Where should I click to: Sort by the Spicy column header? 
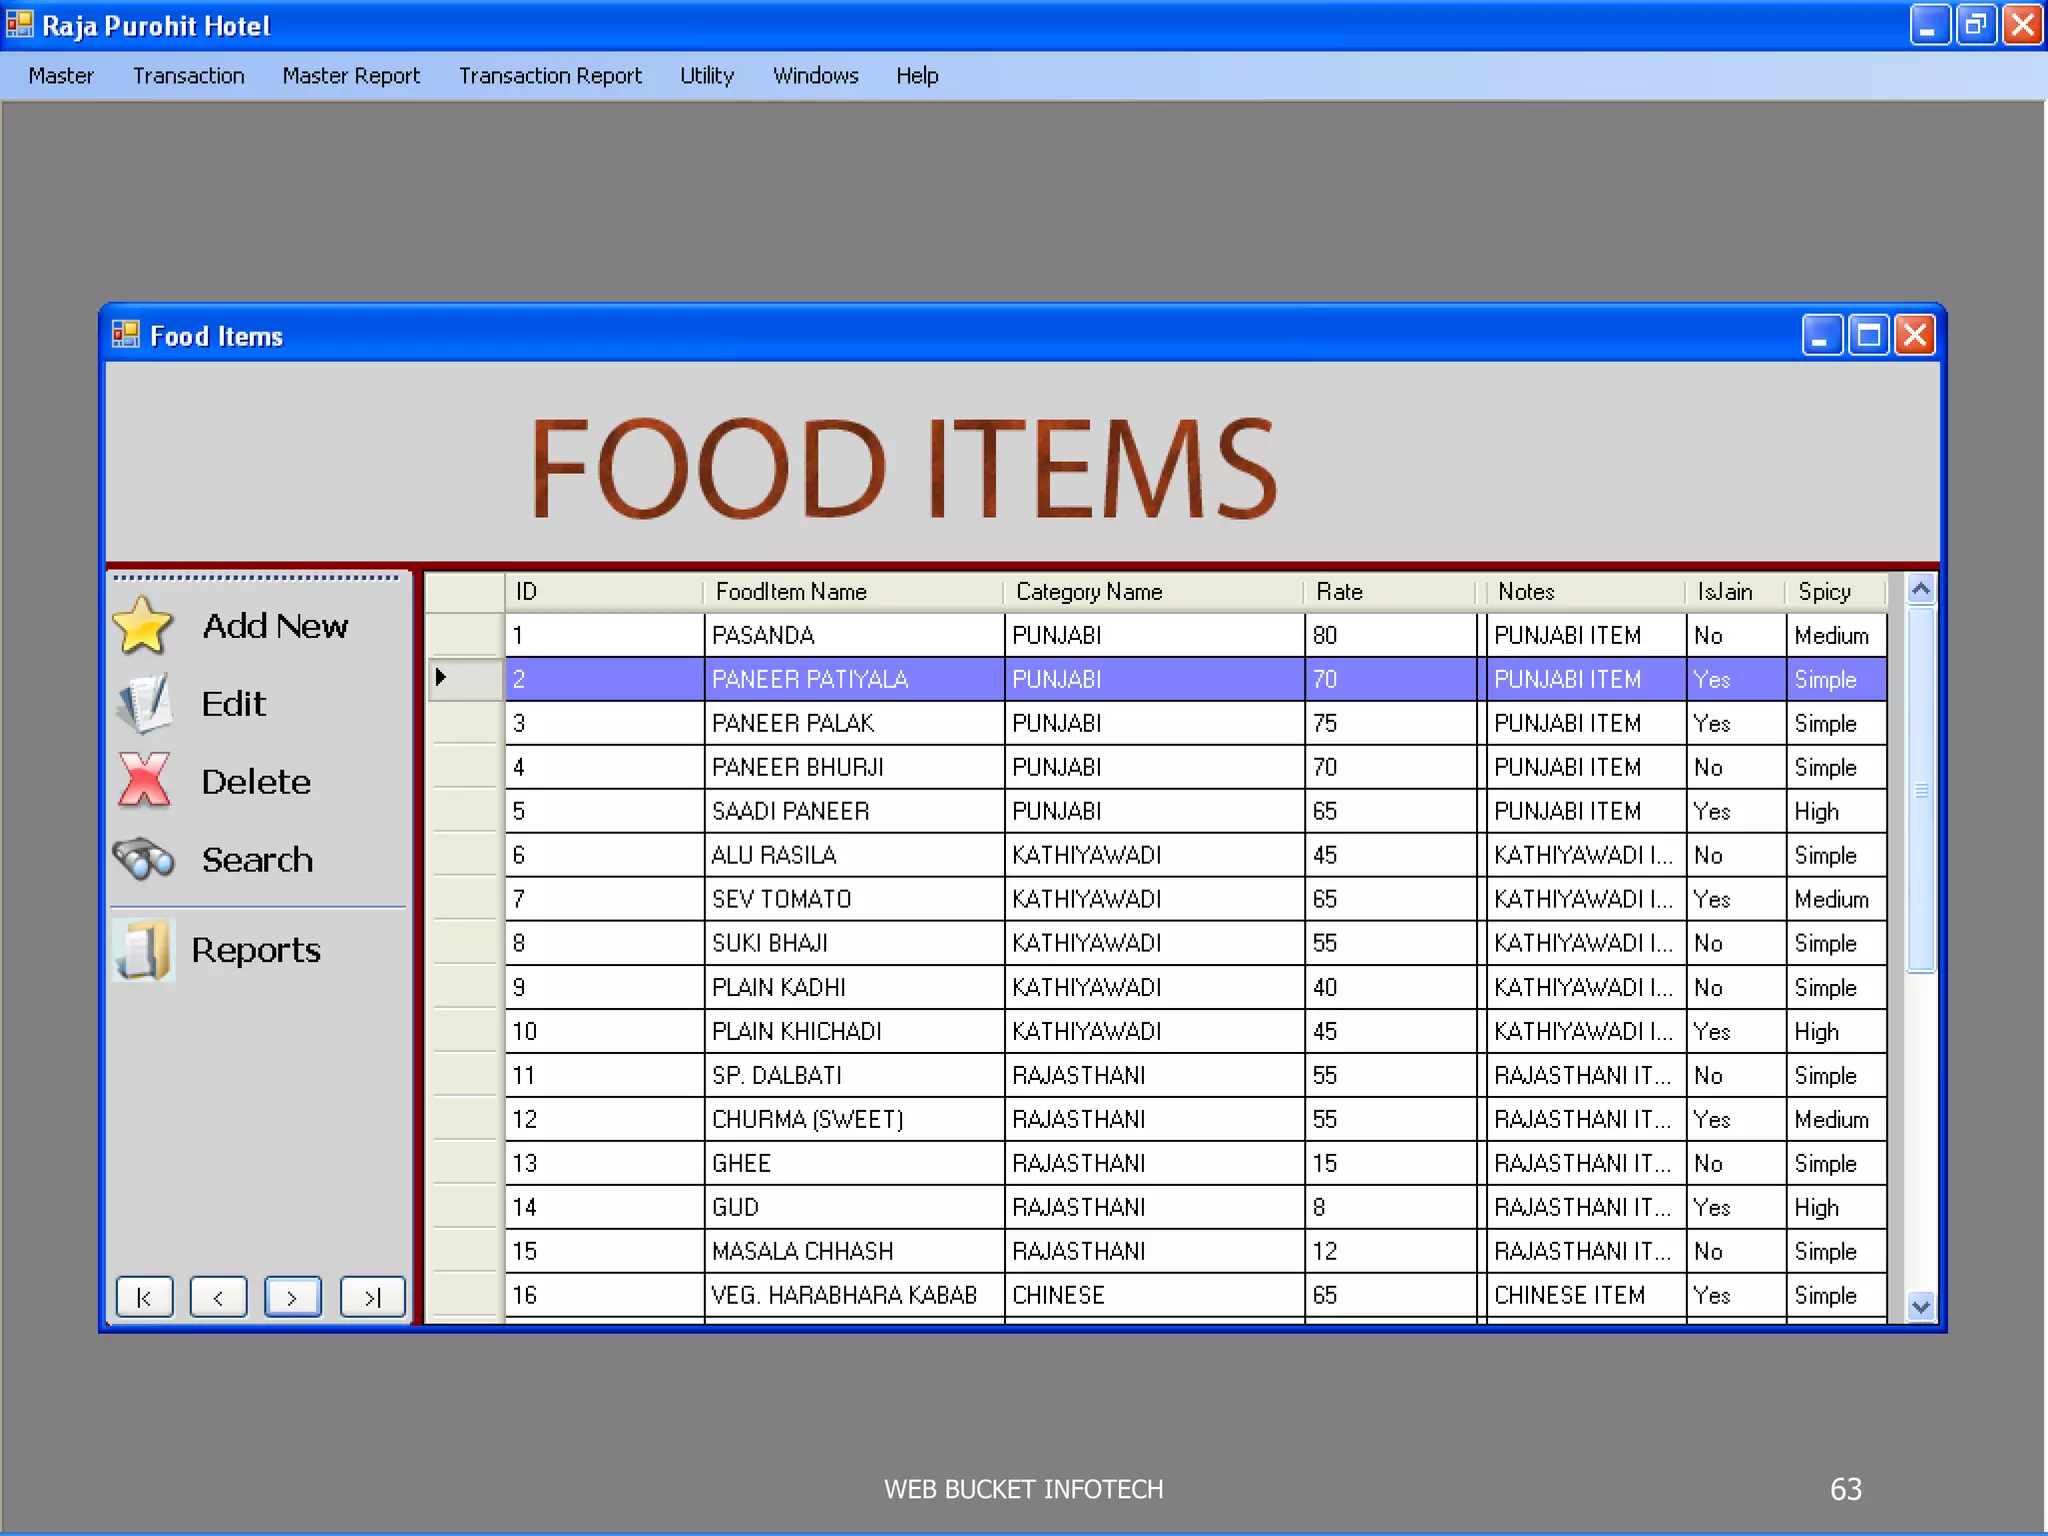pos(1837,592)
